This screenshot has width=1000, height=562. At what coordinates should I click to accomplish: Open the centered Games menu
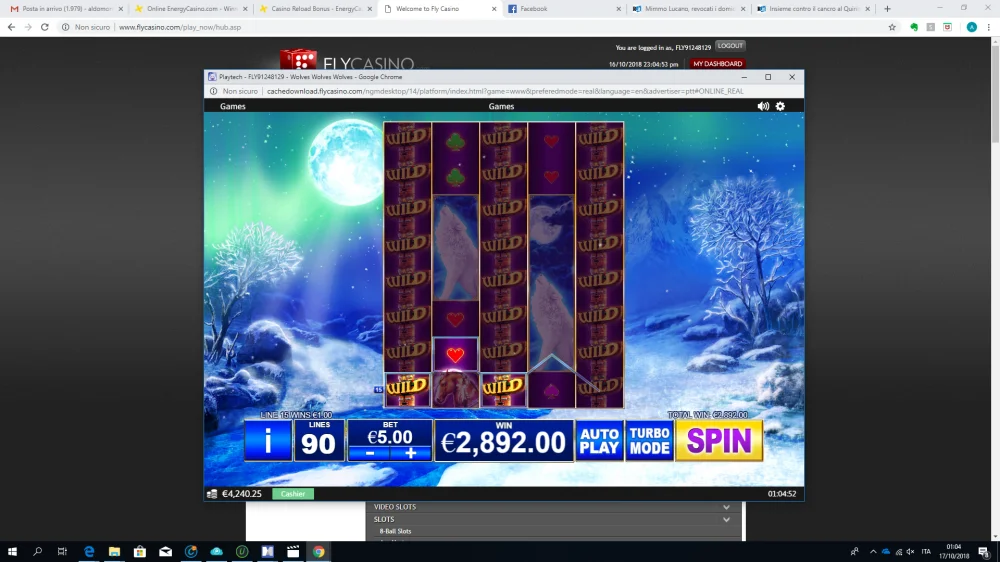[501, 107]
